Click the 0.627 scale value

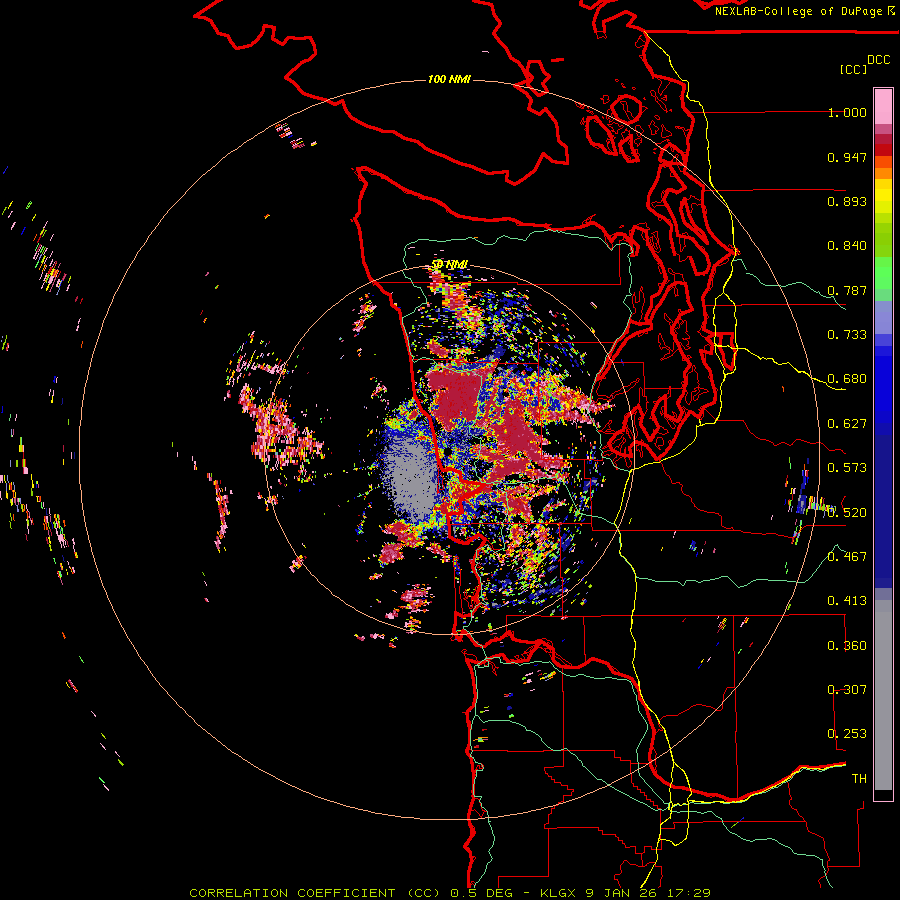pyautogui.click(x=847, y=424)
